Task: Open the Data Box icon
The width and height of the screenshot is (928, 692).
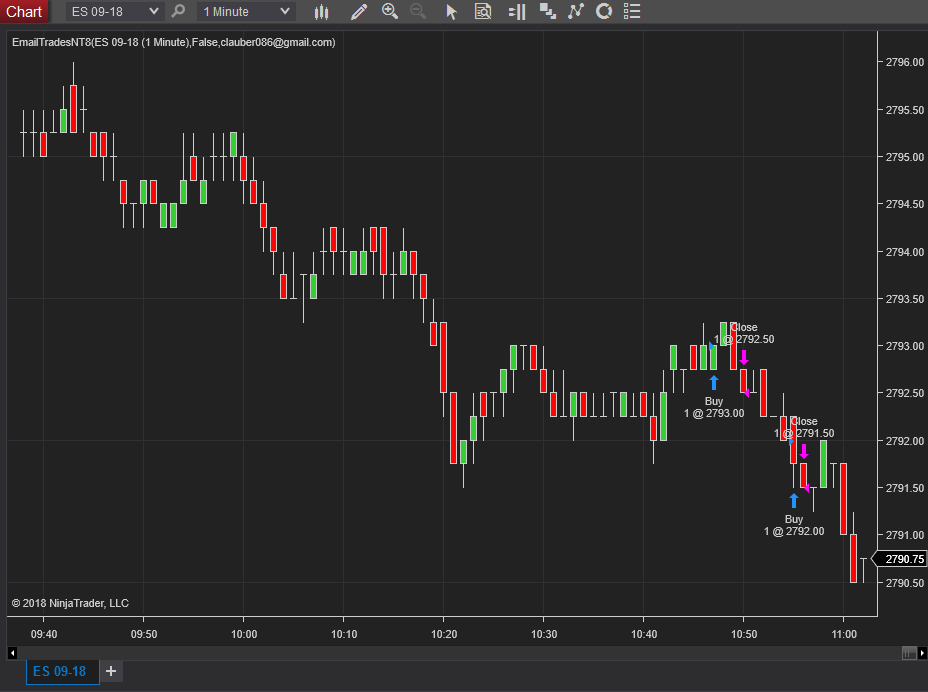Action: [x=483, y=11]
